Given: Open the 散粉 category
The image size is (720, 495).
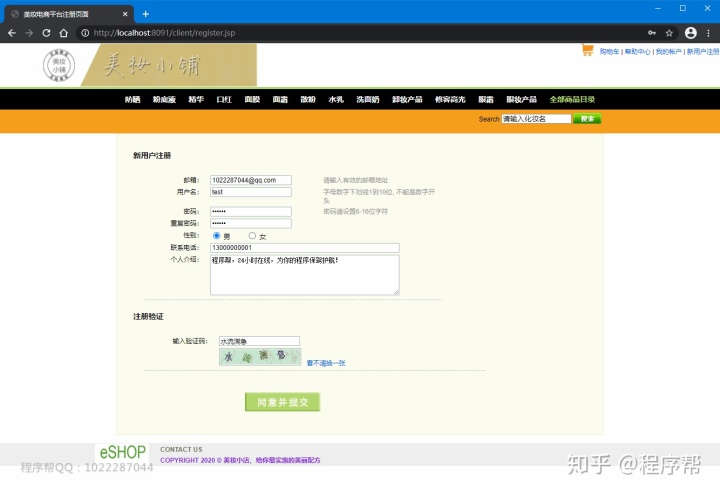Looking at the screenshot, I should pos(308,99).
